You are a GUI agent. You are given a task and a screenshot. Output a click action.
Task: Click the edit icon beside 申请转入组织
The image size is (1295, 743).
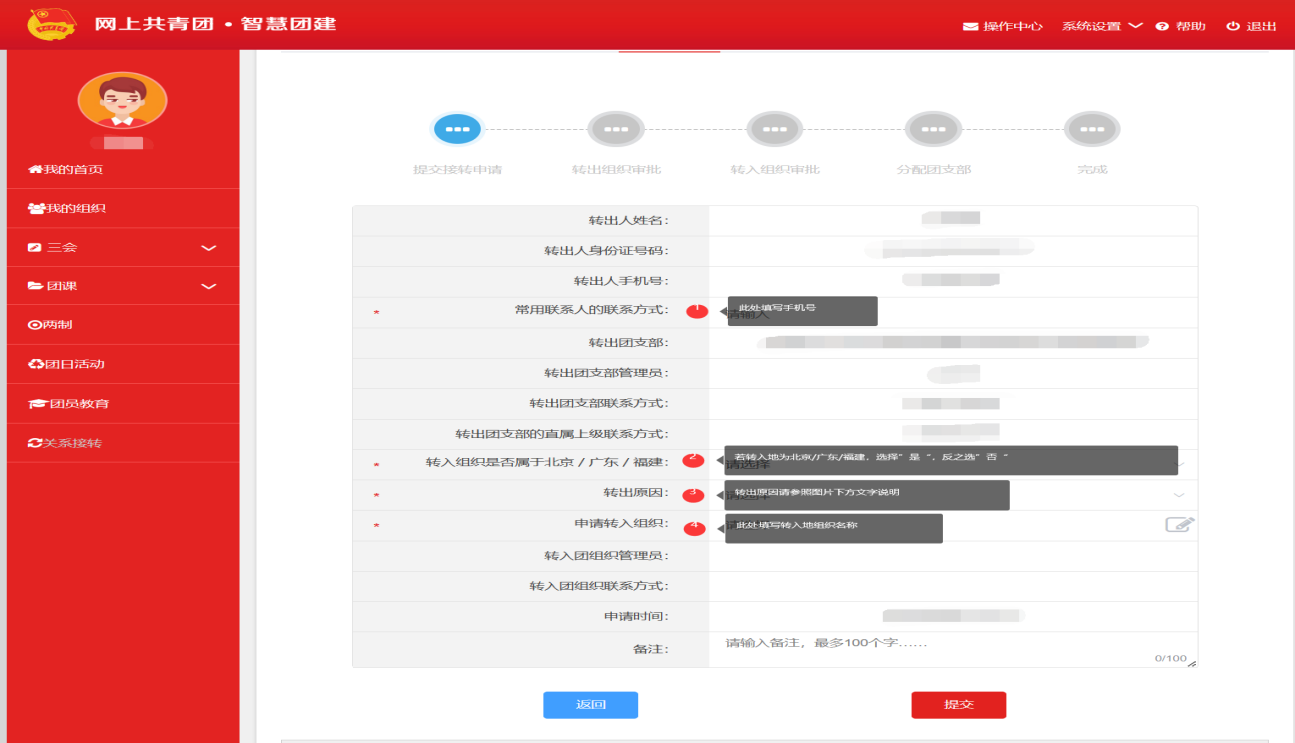pos(1179,525)
